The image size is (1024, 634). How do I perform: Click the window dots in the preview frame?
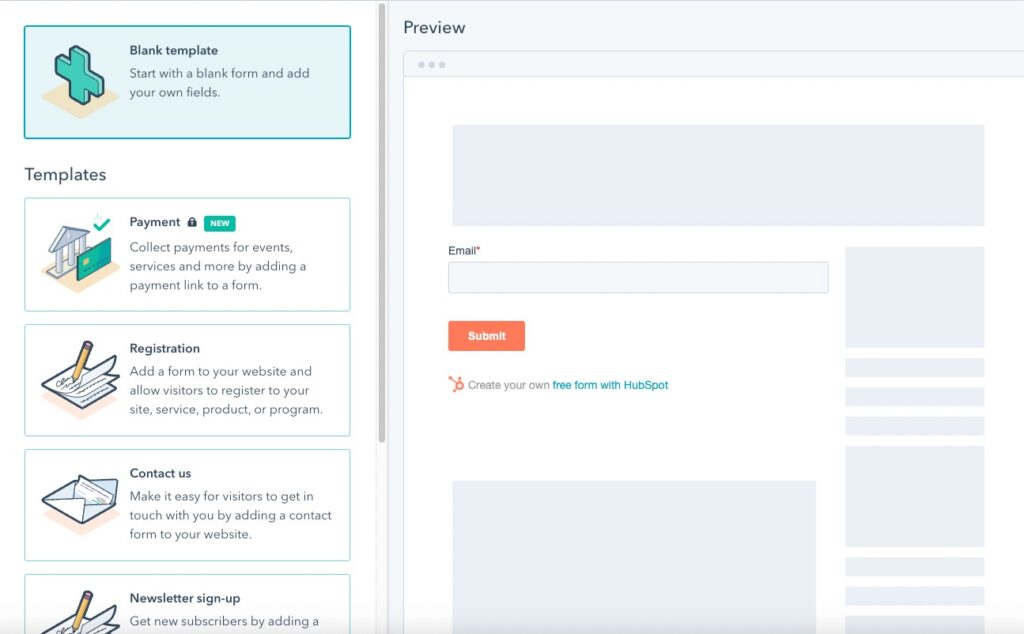tap(432, 63)
